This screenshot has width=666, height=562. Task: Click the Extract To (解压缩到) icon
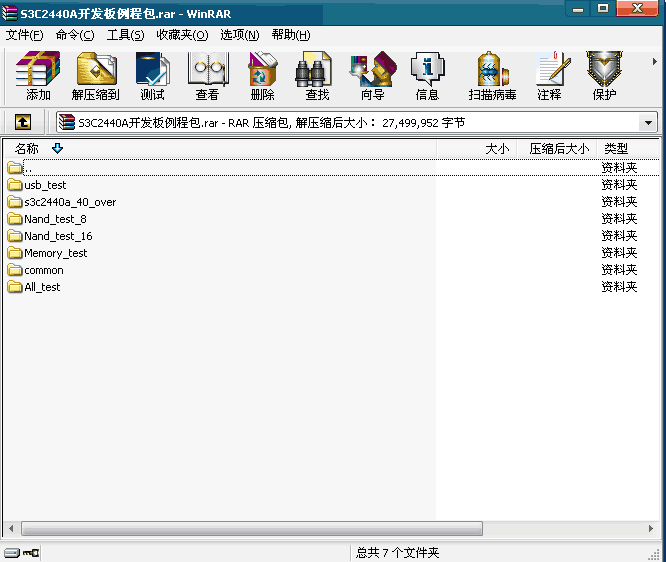[x=96, y=76]
